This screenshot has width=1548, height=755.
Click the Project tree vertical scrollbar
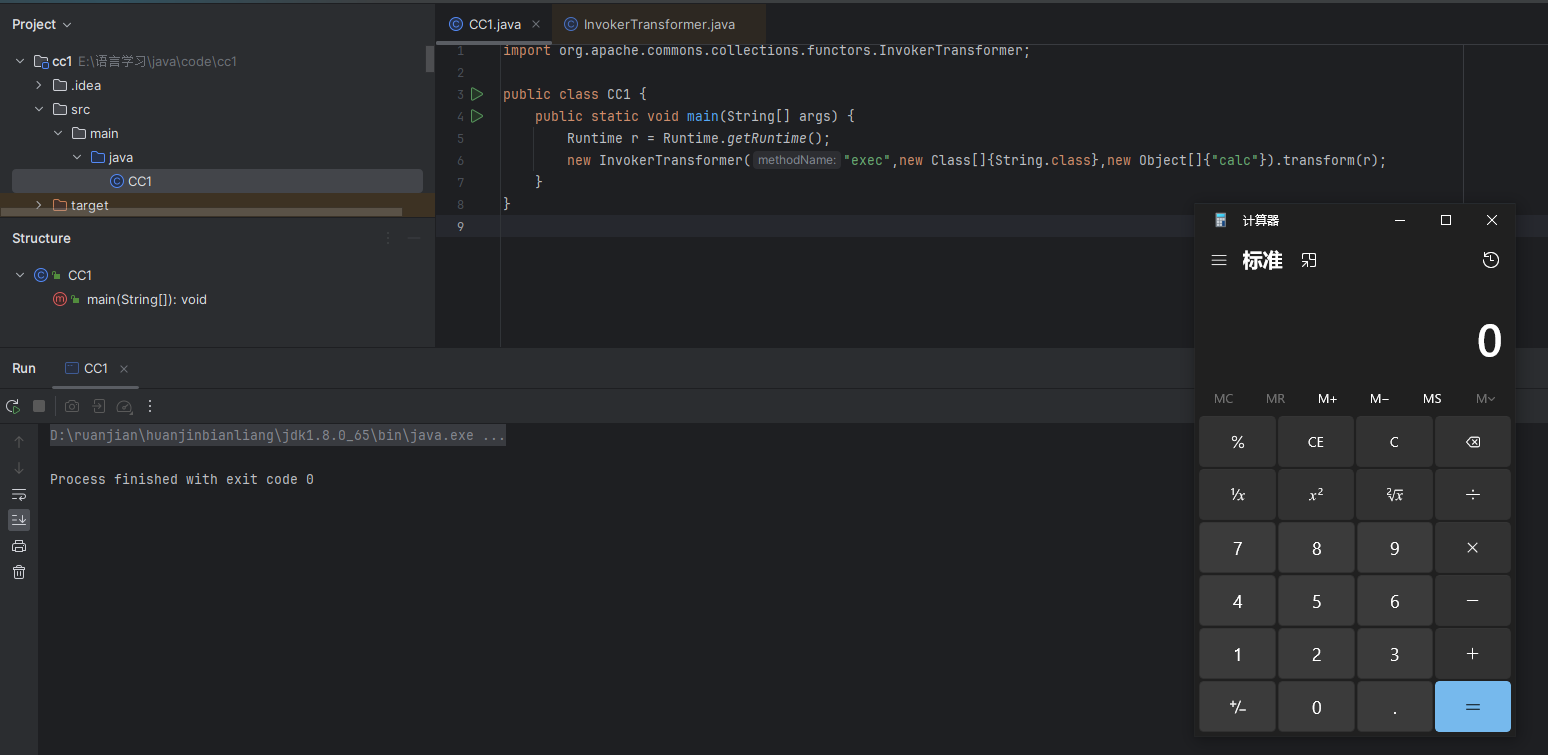(x=430, y=59)
